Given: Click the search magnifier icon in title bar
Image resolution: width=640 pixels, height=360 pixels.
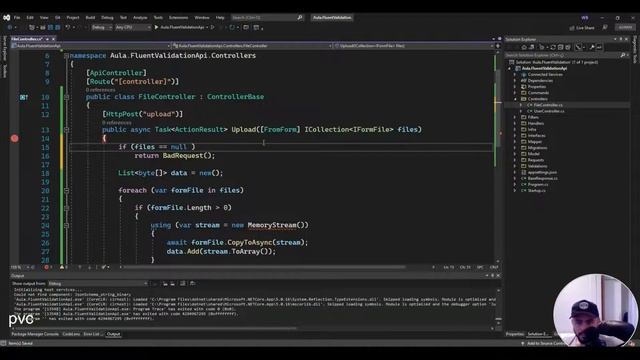Looking at the screenshot, I should [300, 18].
